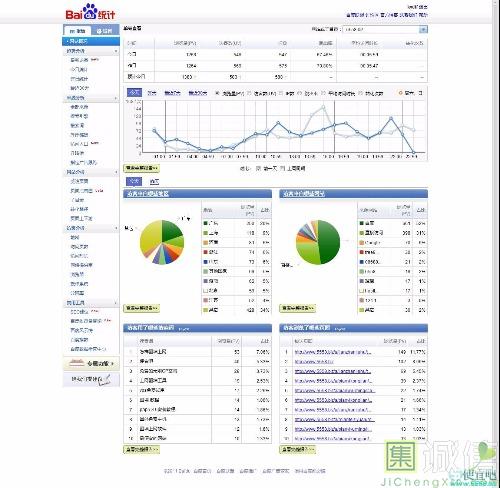Toggle the 浏览量(PV) chart checkbox

[217, 93]
